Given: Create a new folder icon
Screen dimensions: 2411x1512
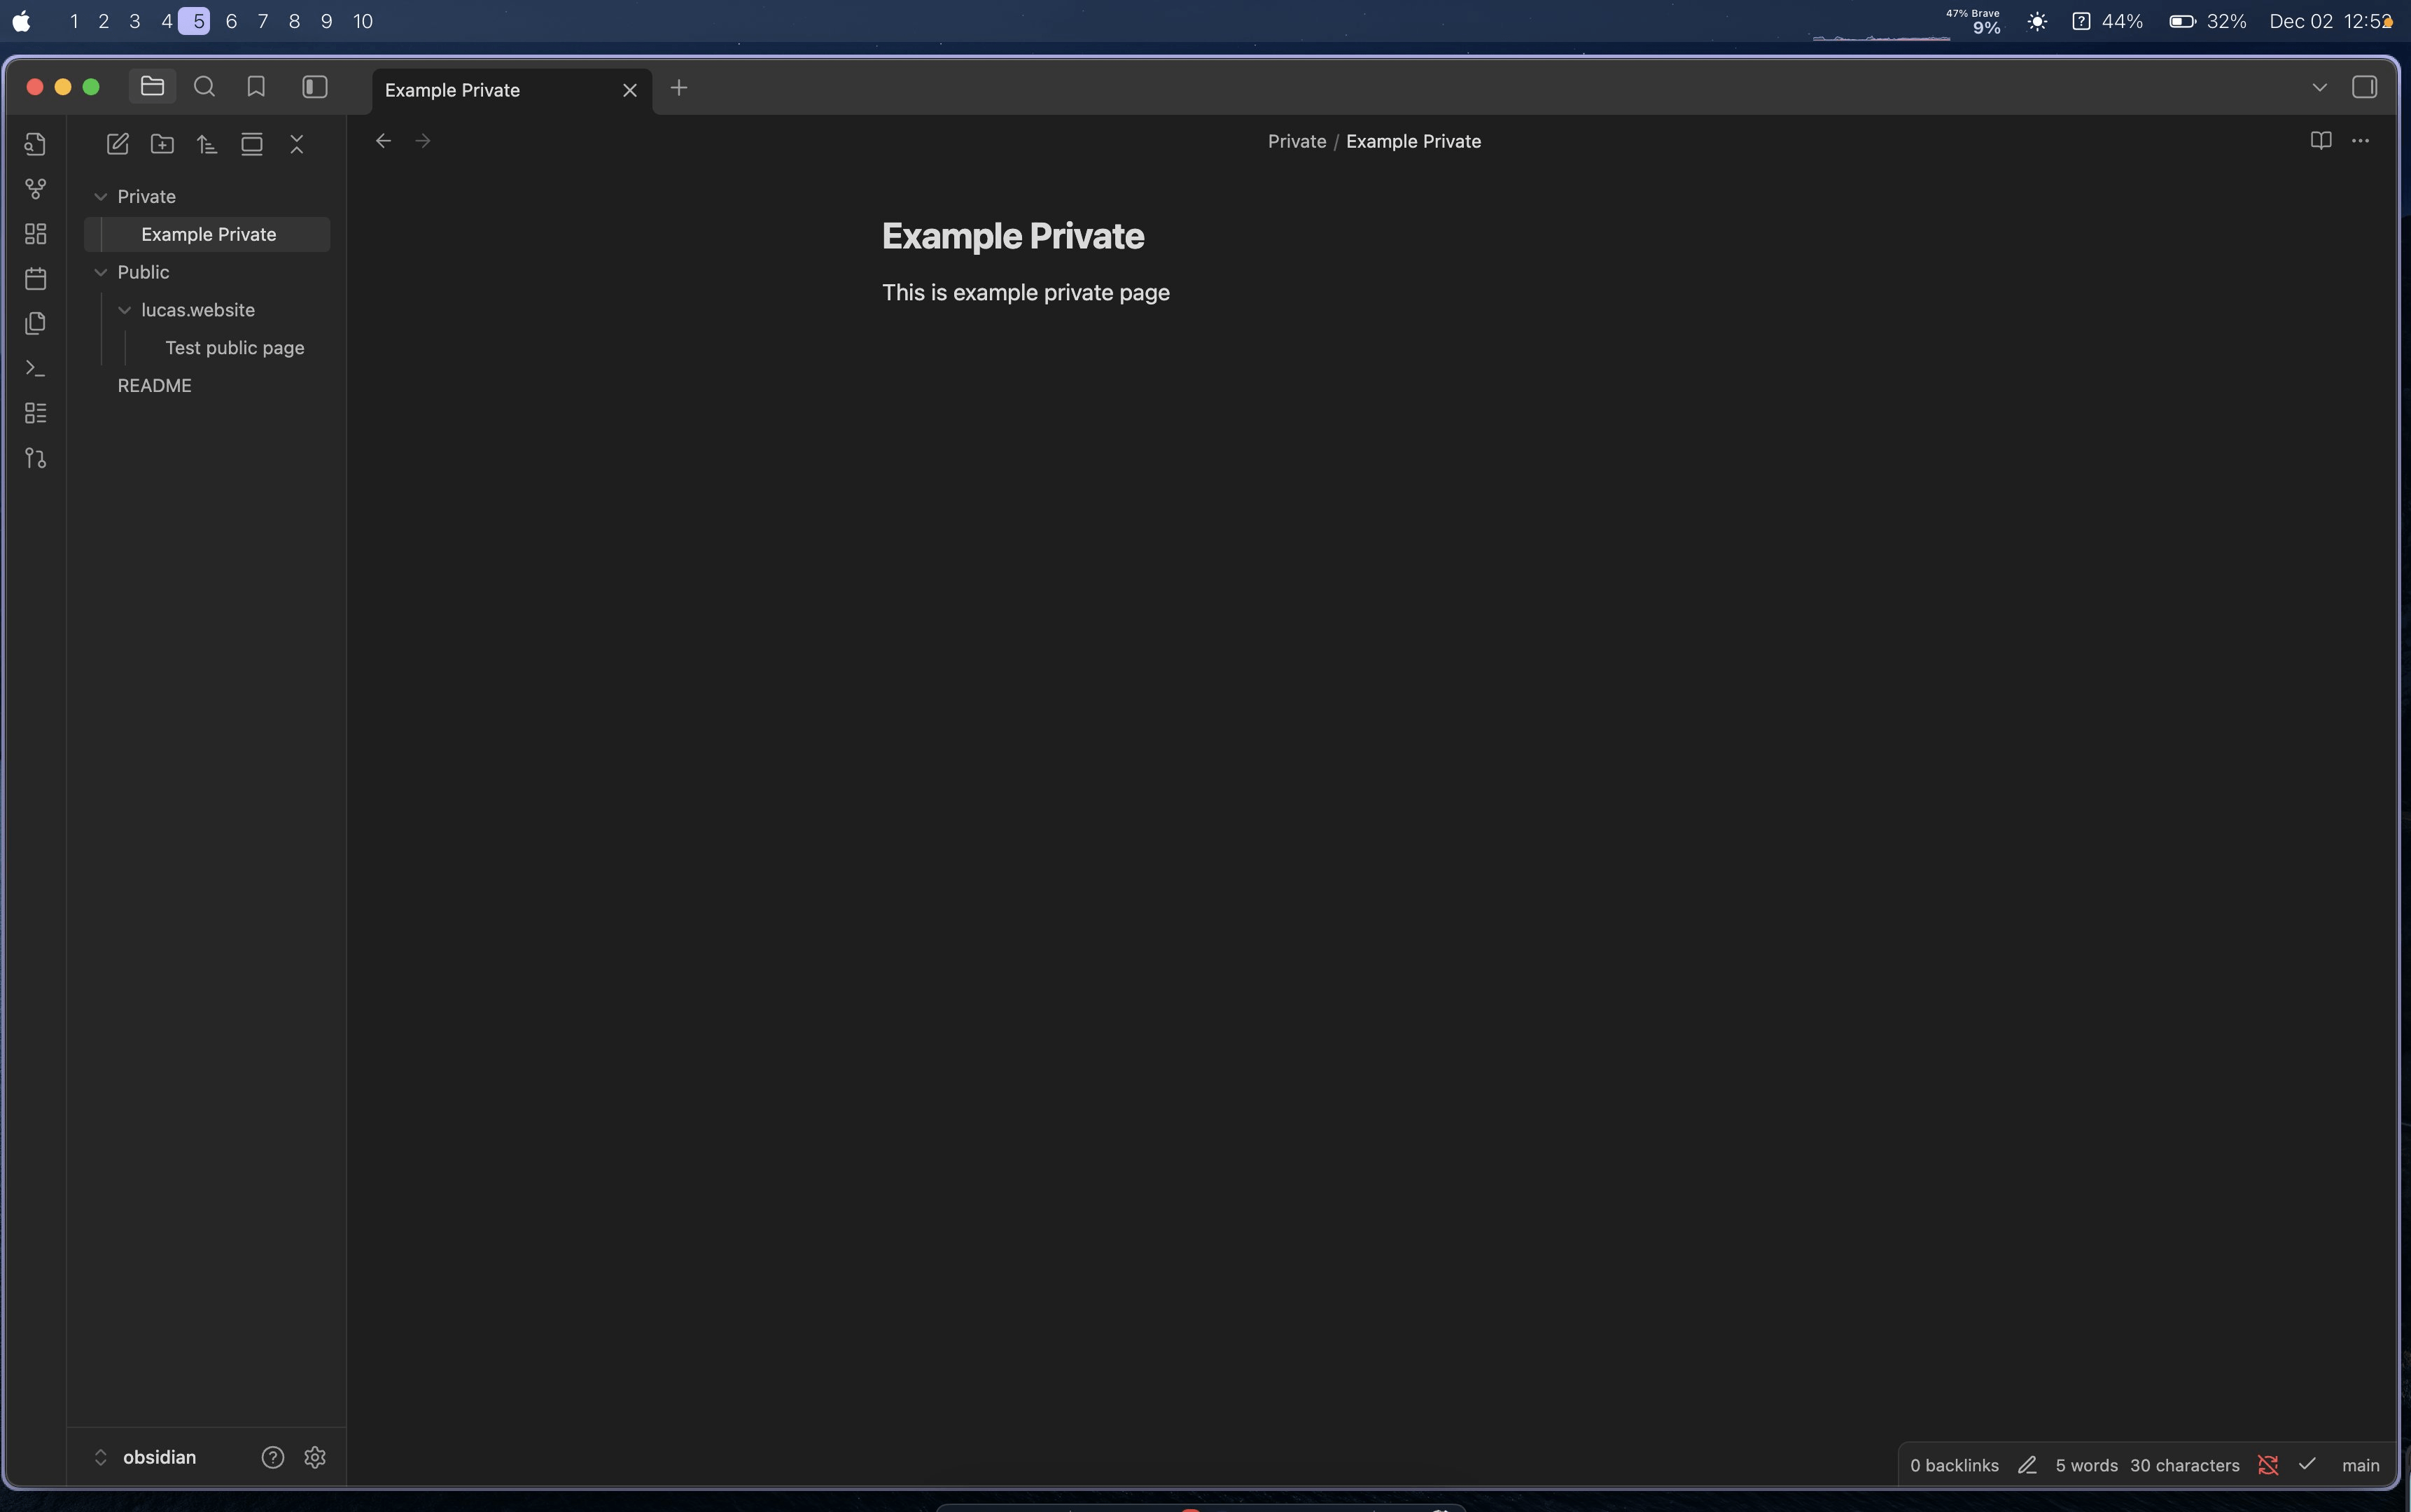Looking at the screenshot, I should [162, 145].
